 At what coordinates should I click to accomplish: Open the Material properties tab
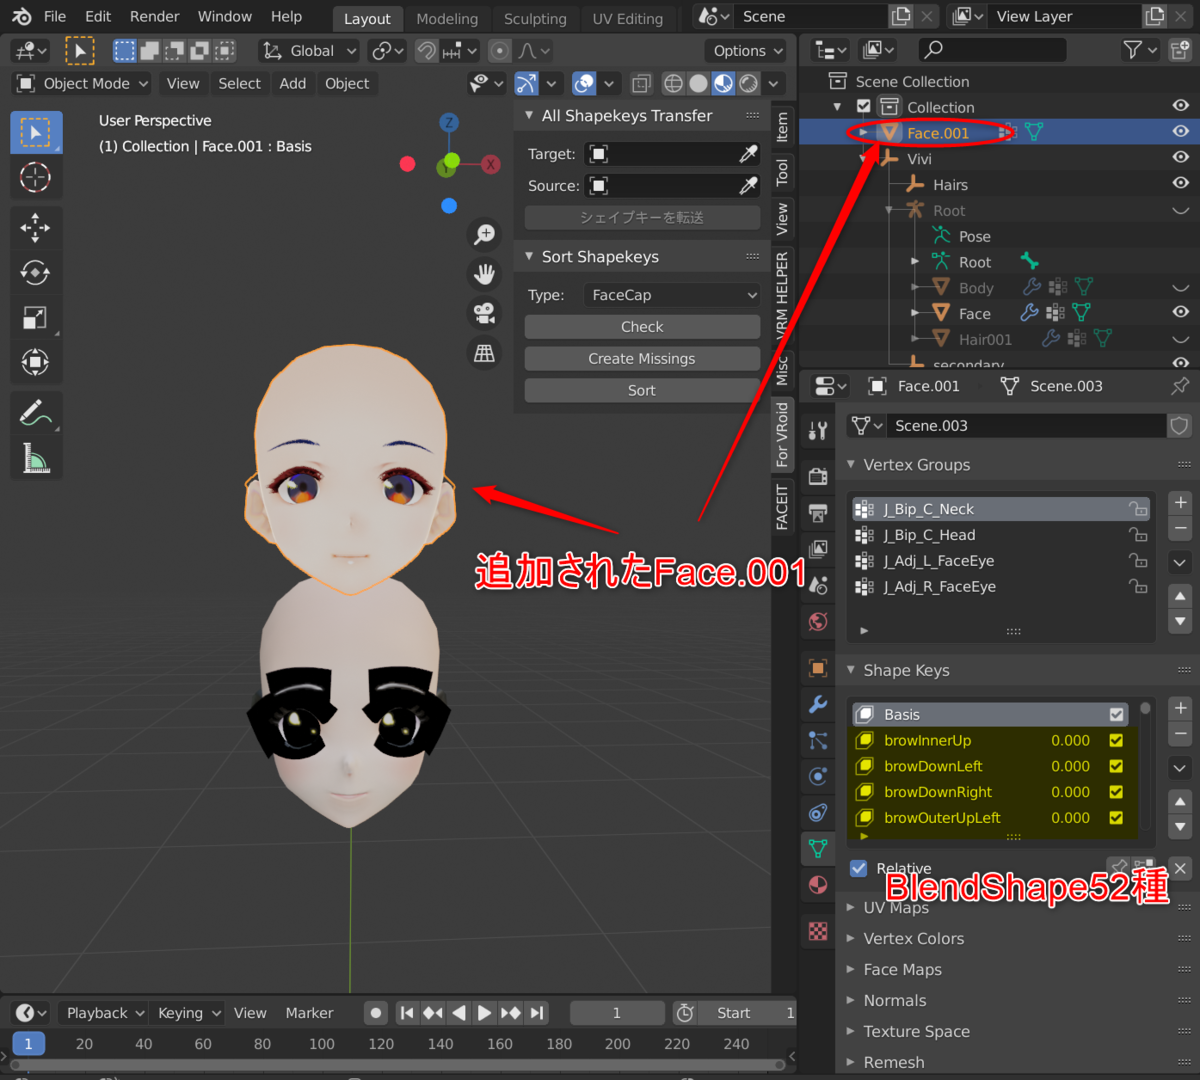coord(818,886)
